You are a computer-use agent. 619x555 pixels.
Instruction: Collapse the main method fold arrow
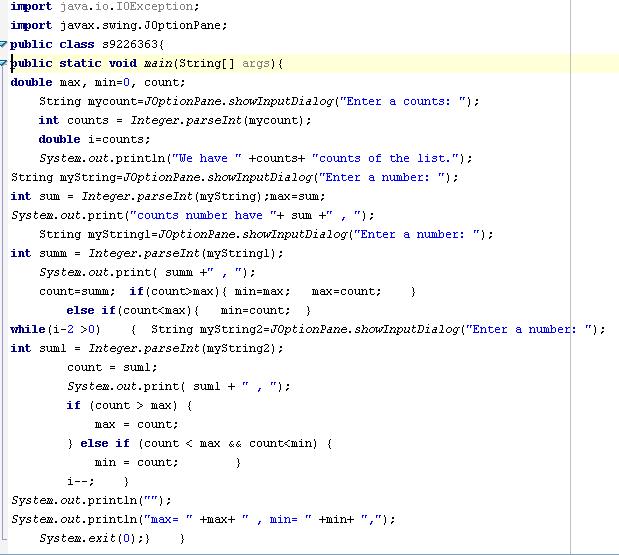pos(3,63)
